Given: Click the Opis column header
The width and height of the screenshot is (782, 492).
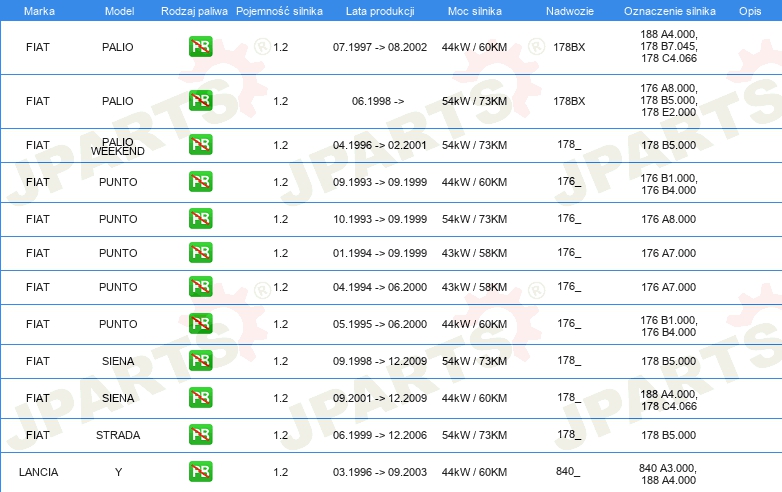Looking at the screenshot, I should pos(750,11).
